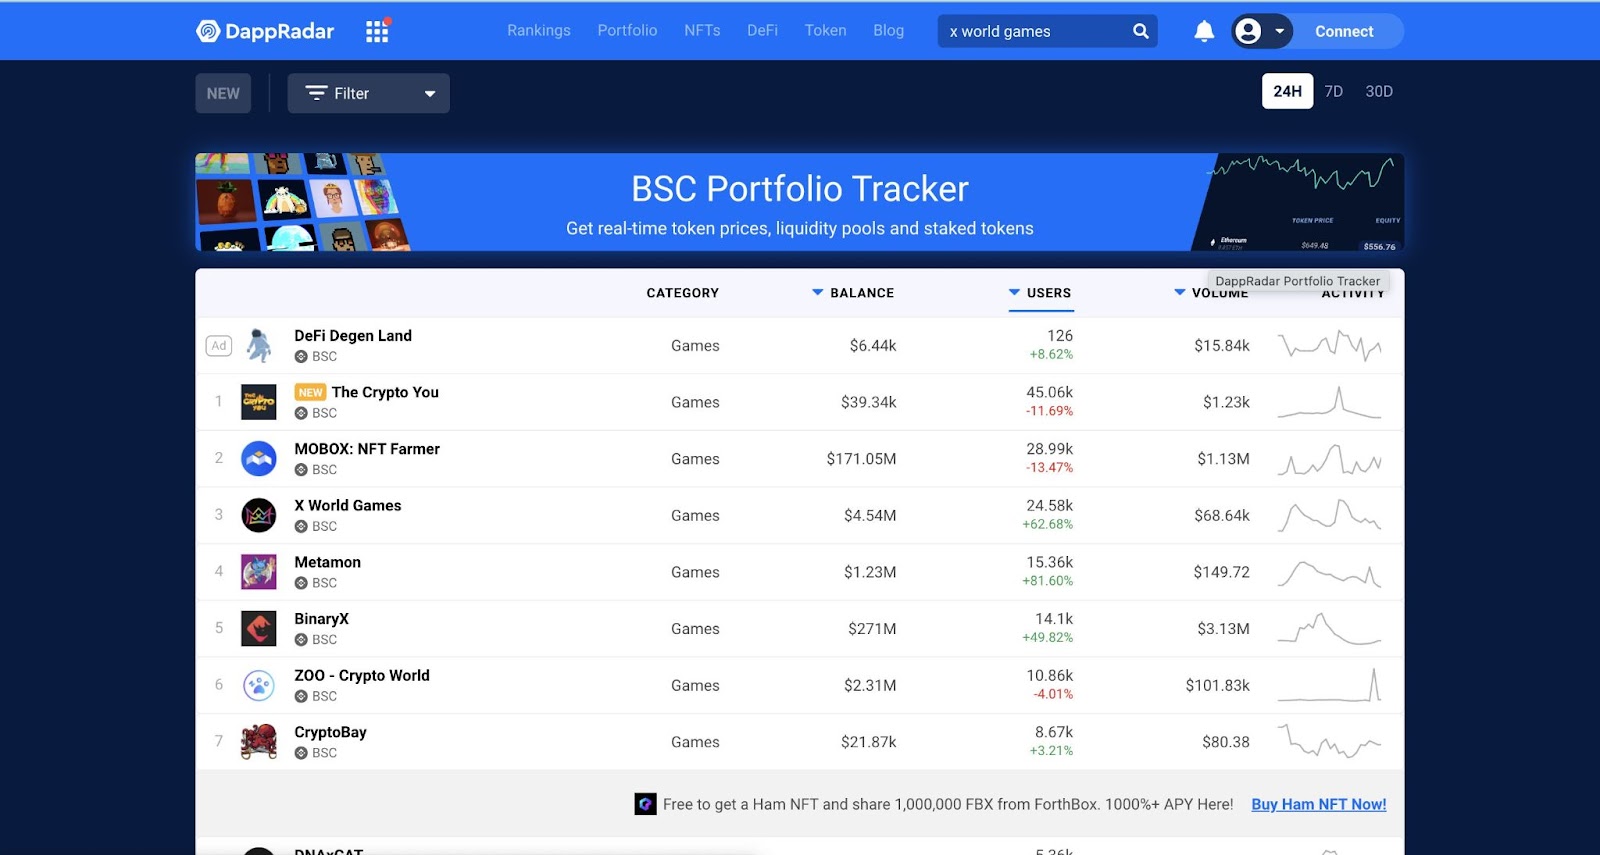The image size is (1600, 855).
Task: Click the MOBOX NFT Farmer icon
Action: (259, 459)
